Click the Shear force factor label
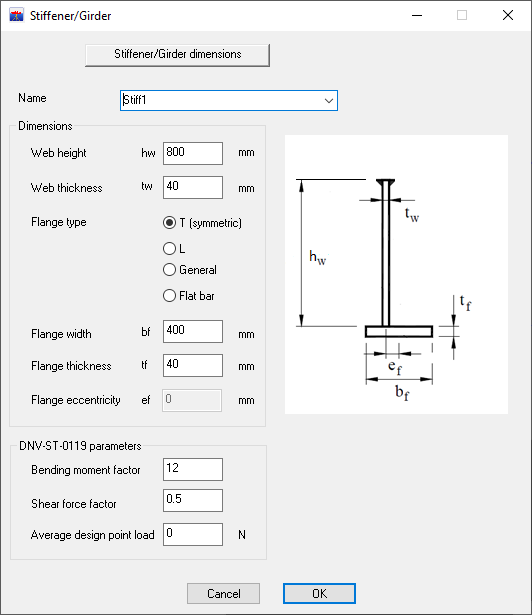This screenshot has width=532, height=615. point(74,504)
